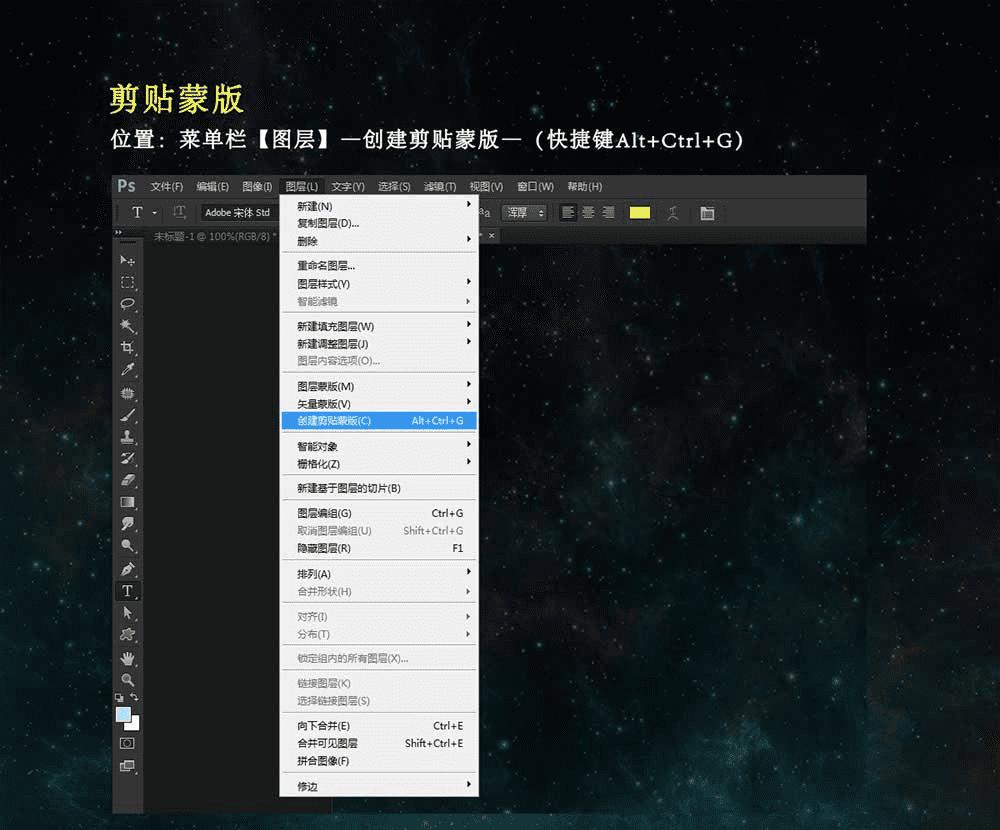Choose 合并可见图层 from the menu
Image resolution: width=1000 pixels, height=830 pixels.
click(x=379, y=743)
